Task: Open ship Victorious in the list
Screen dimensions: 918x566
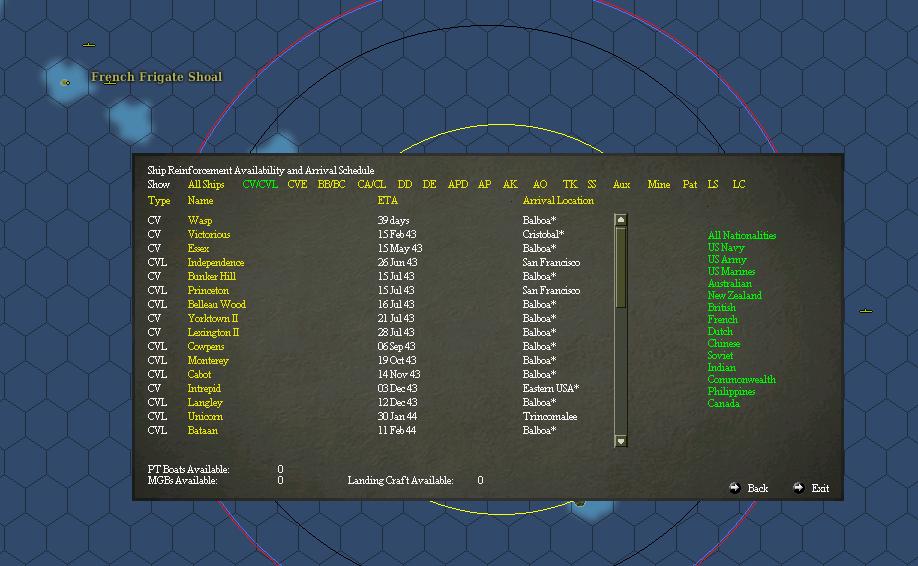Action: (209, 235)
